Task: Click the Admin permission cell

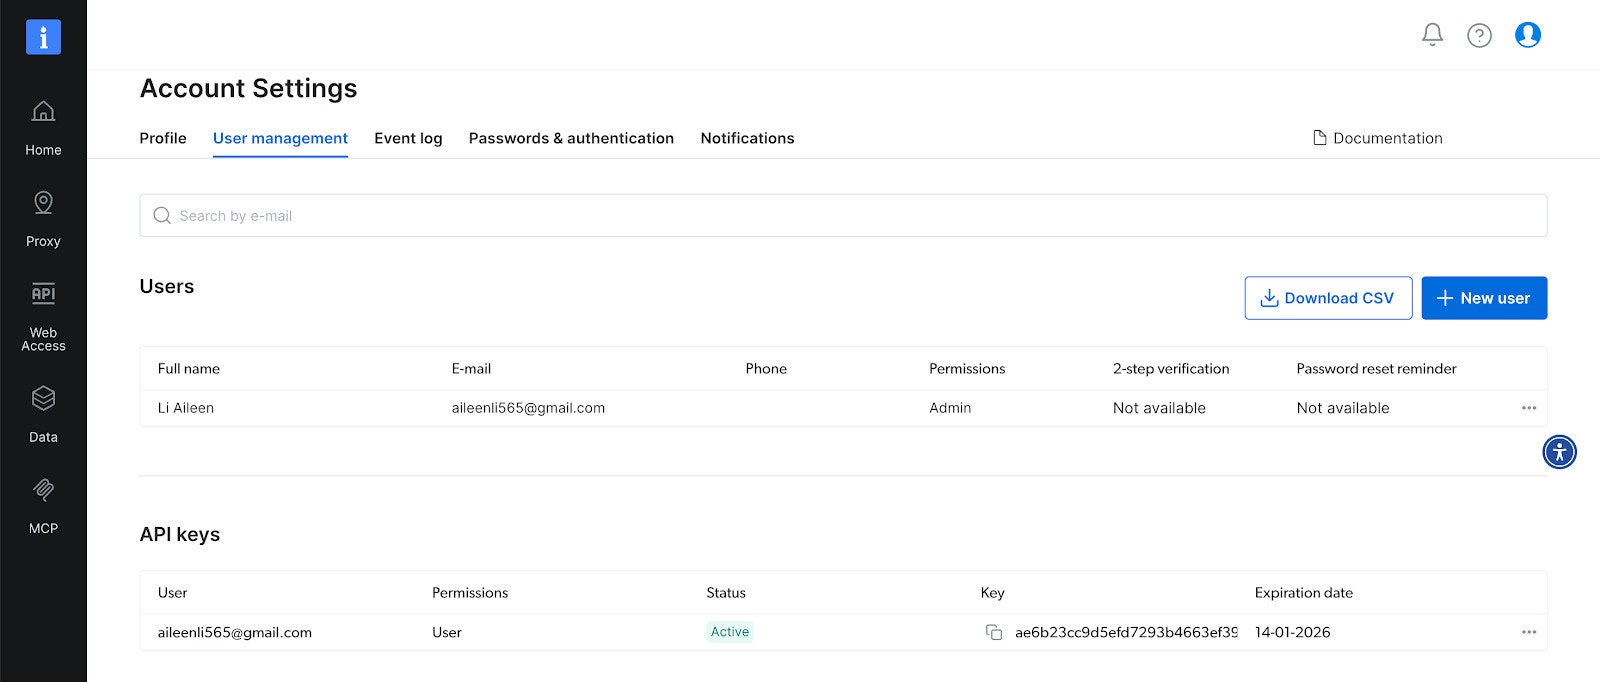Action: coord(950,408)
